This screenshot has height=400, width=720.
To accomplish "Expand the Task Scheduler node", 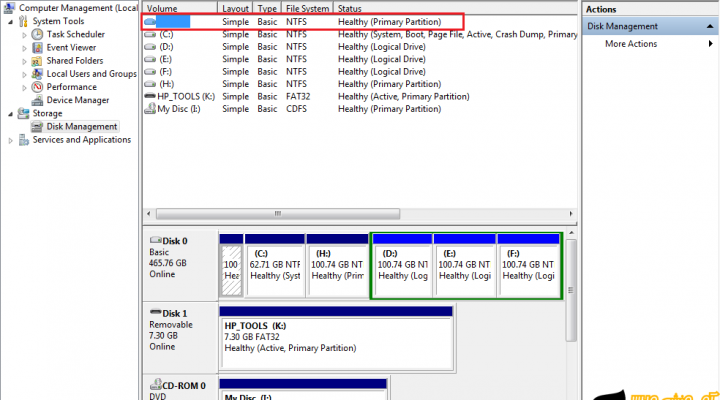I will [x=24, y=35].
